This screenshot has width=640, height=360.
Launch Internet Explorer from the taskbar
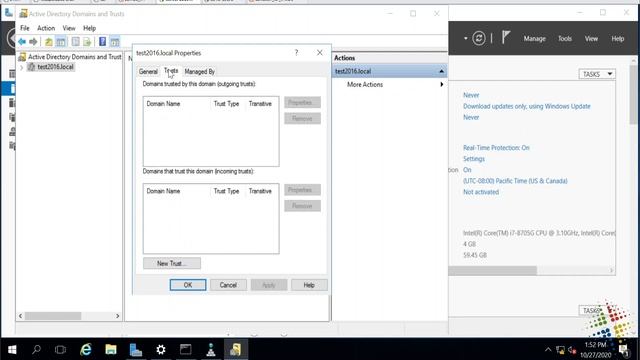click(x=86, y=349)
